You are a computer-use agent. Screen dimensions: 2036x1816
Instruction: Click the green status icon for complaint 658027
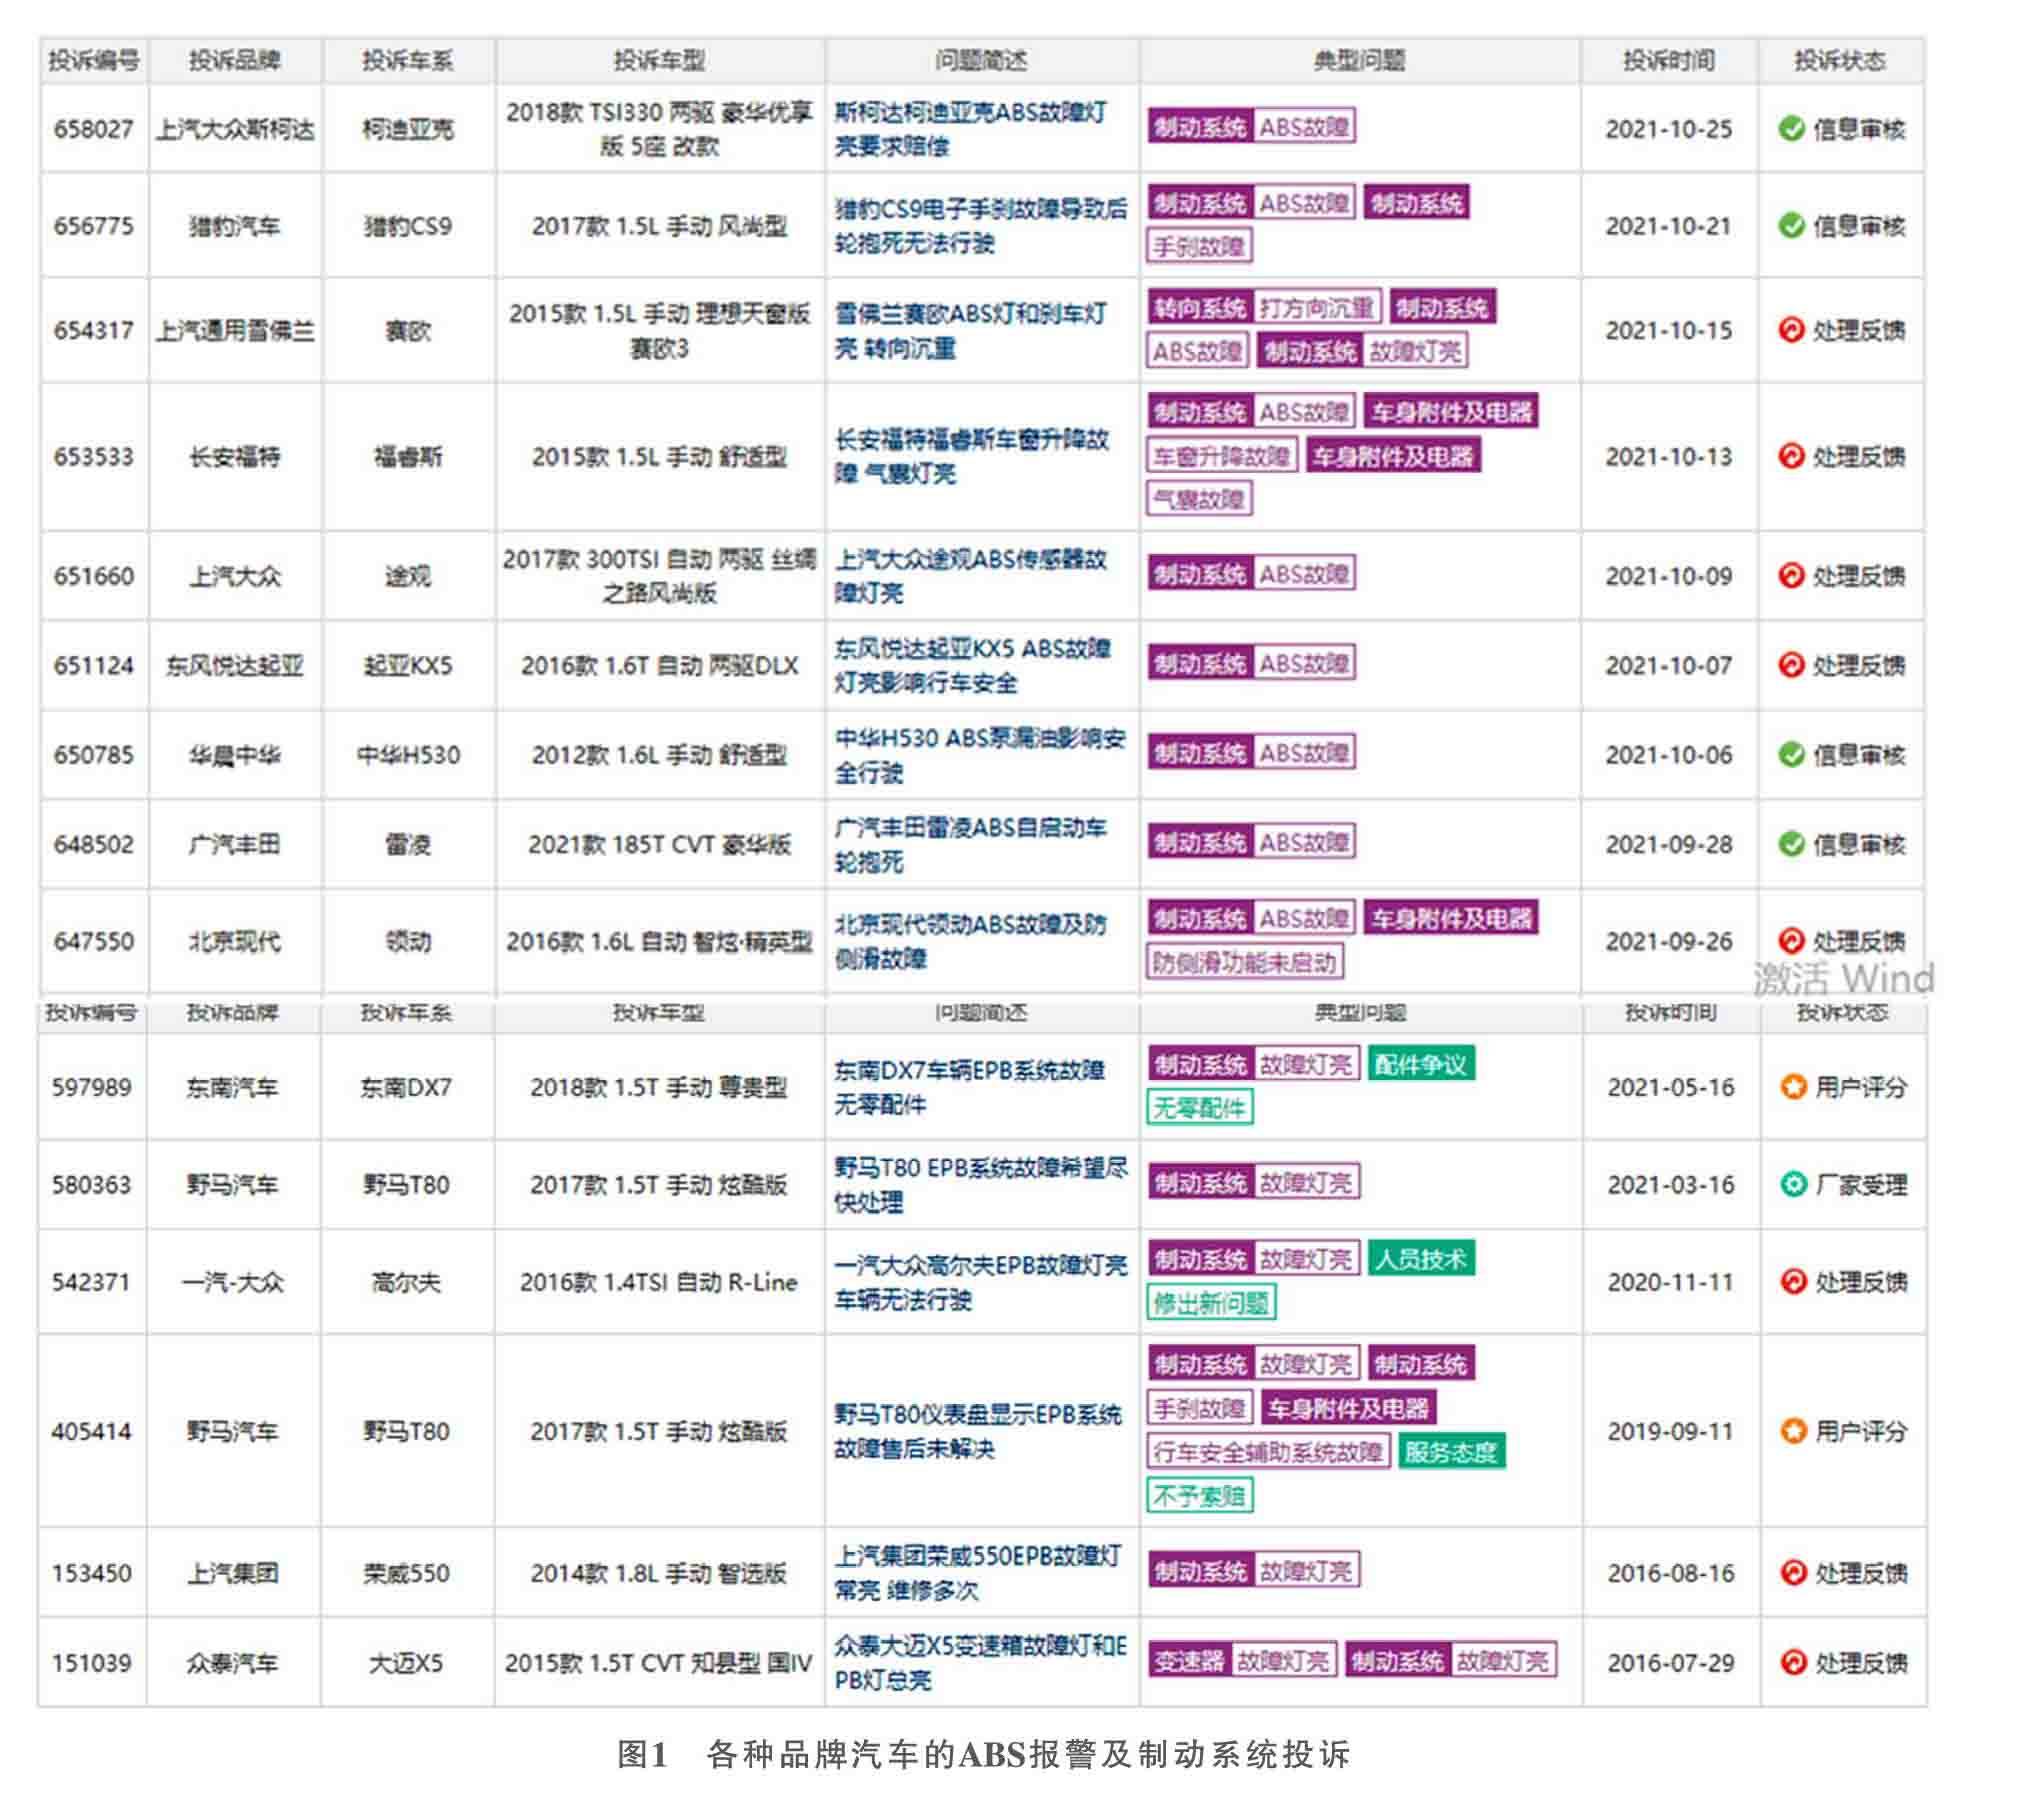(1791, 128)
